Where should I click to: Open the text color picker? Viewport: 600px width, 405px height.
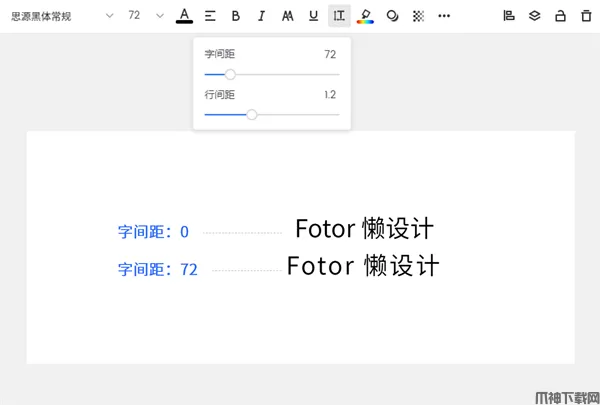[184, 16]
